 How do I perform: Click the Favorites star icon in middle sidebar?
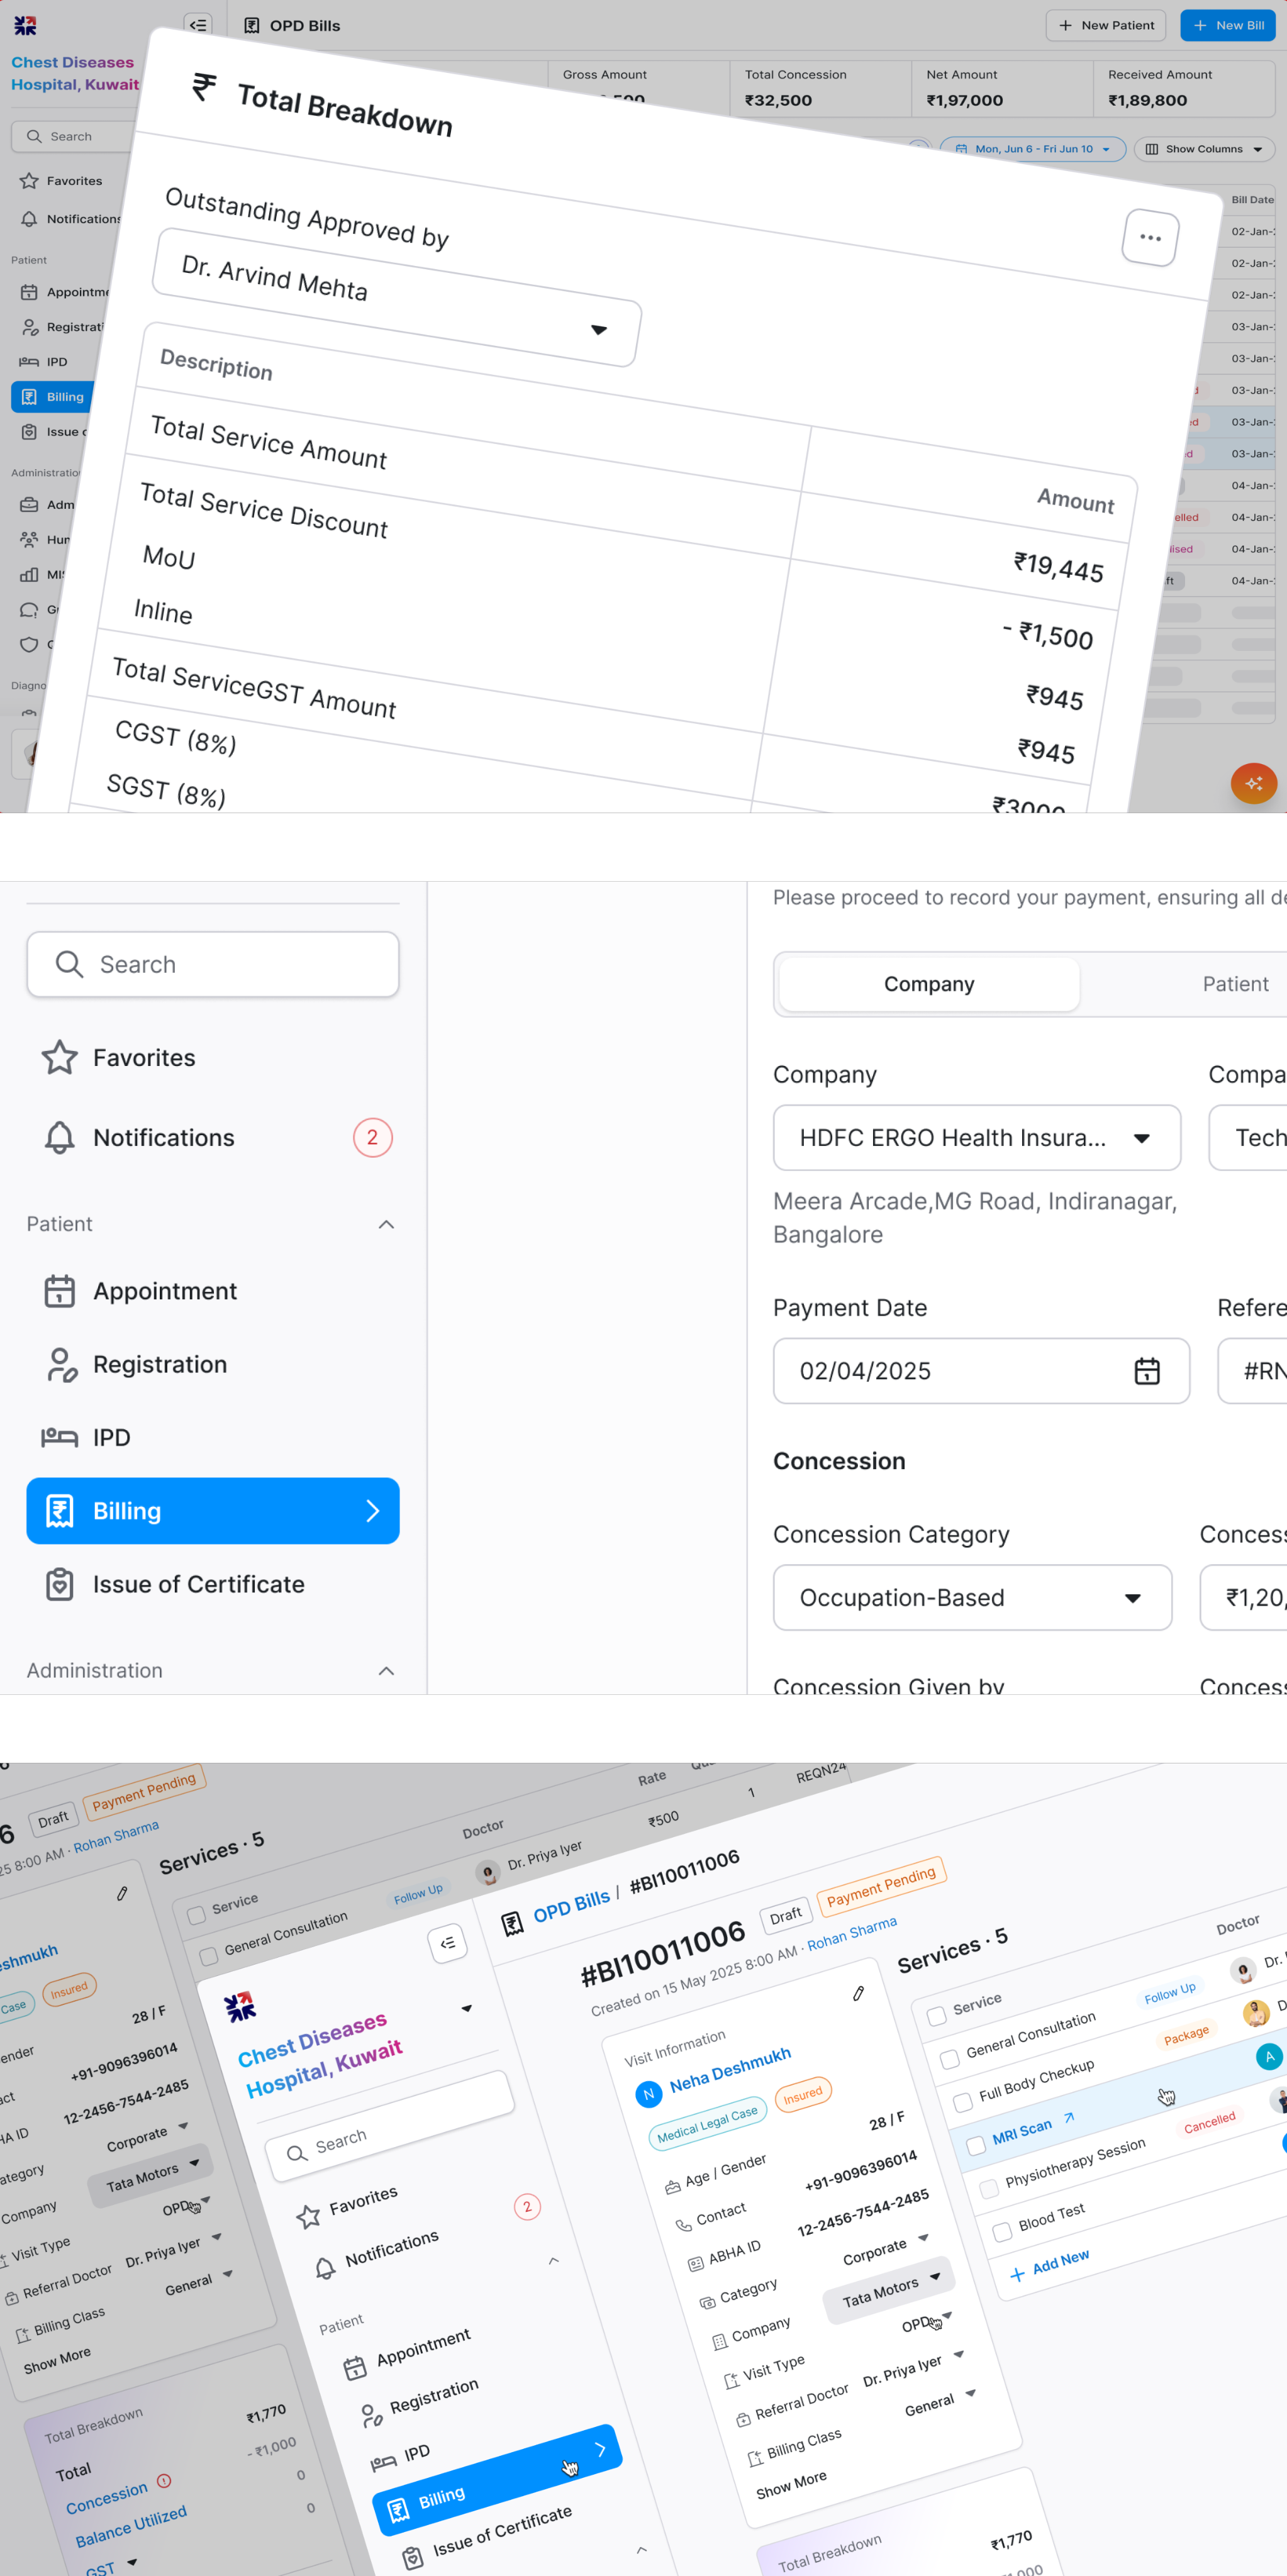(x=60, y=1057)
